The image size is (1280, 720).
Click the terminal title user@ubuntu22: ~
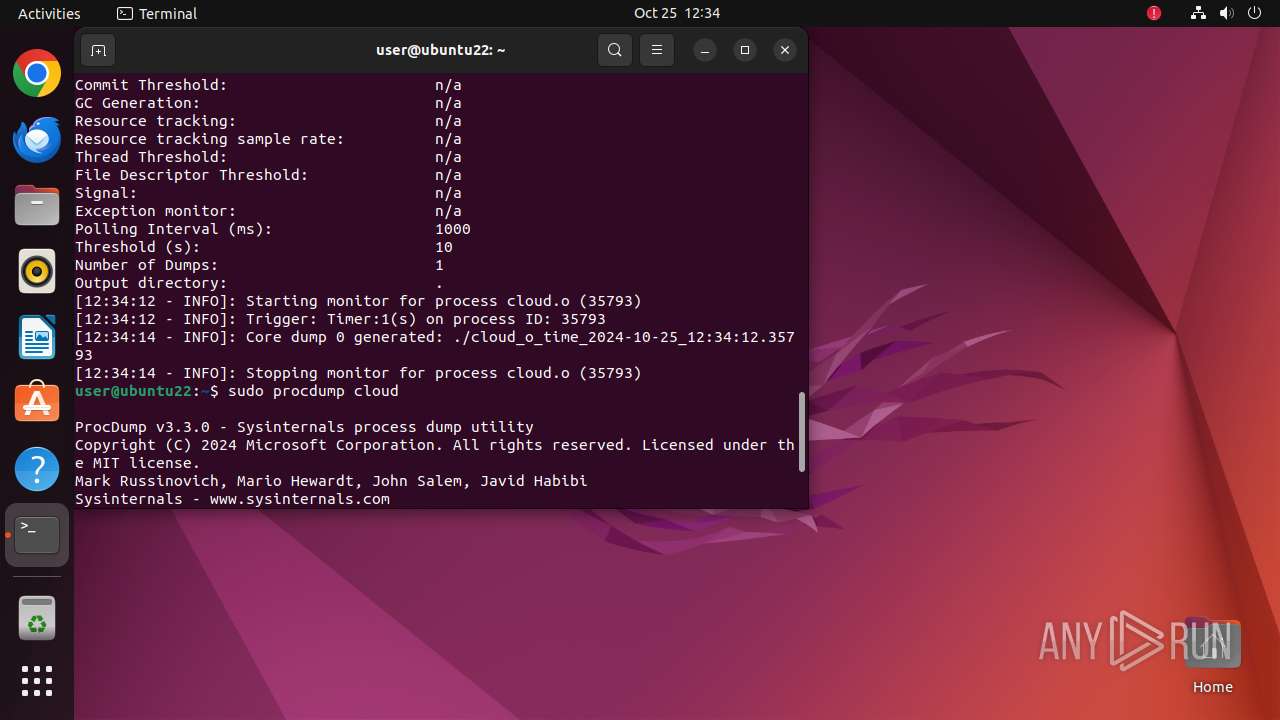pos(441,50)
